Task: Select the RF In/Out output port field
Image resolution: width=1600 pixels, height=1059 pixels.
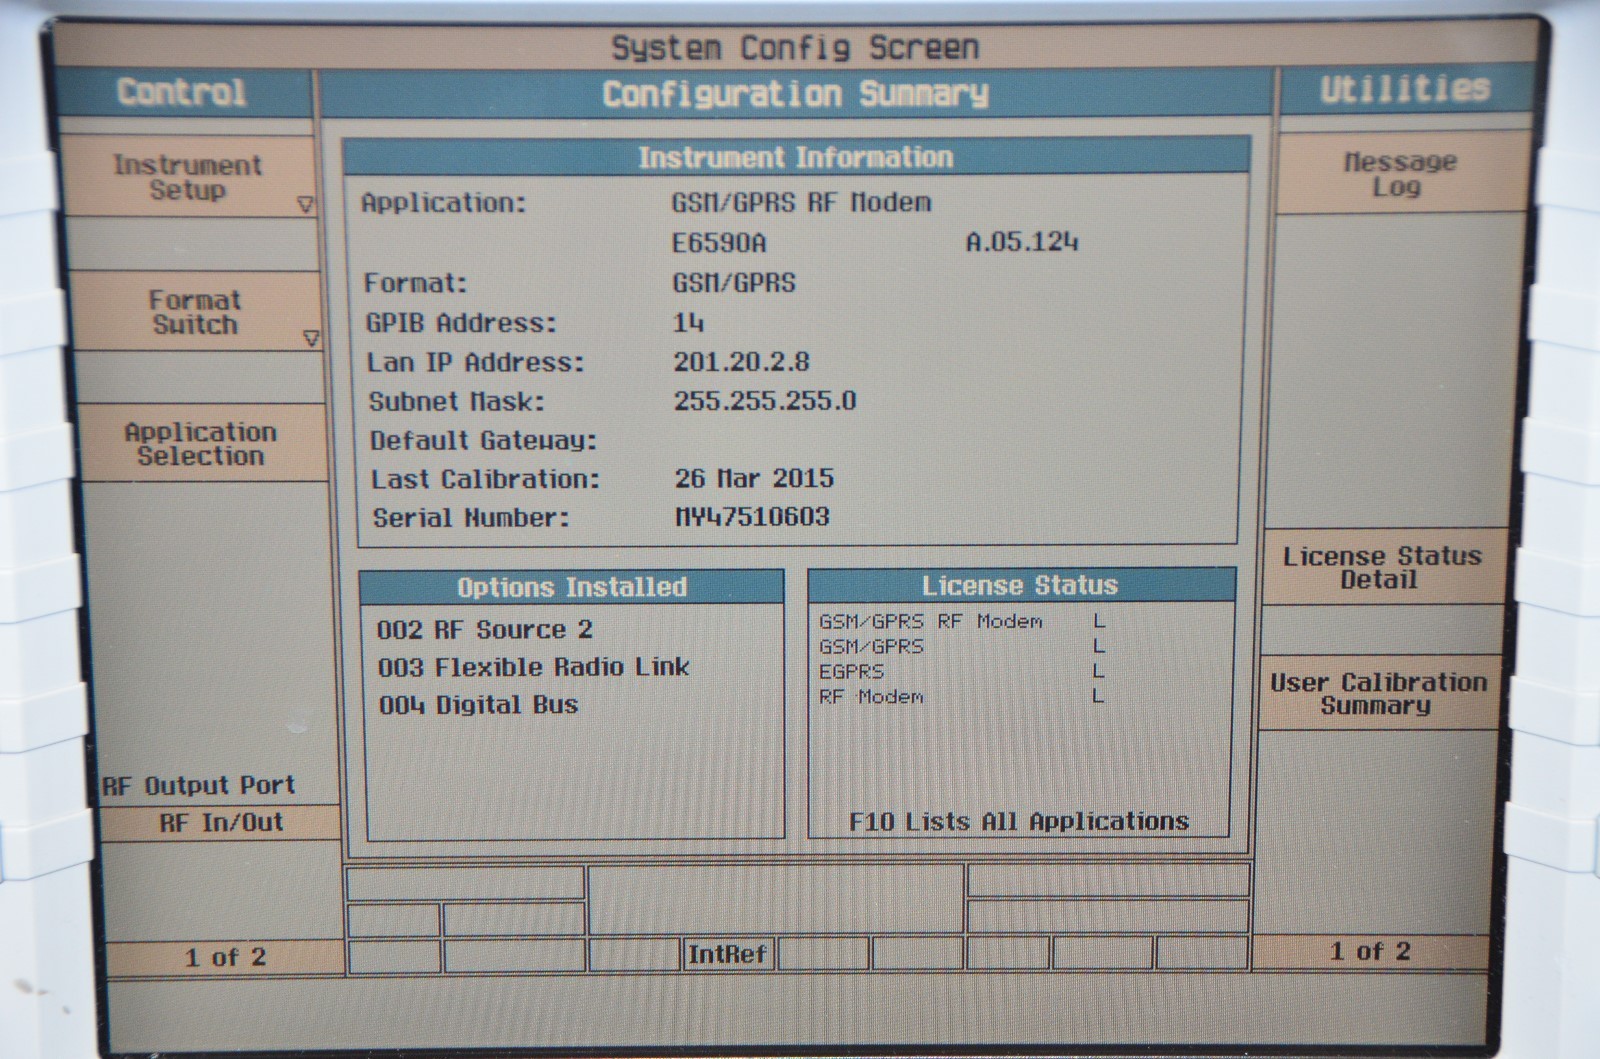Action: point(221,823)
